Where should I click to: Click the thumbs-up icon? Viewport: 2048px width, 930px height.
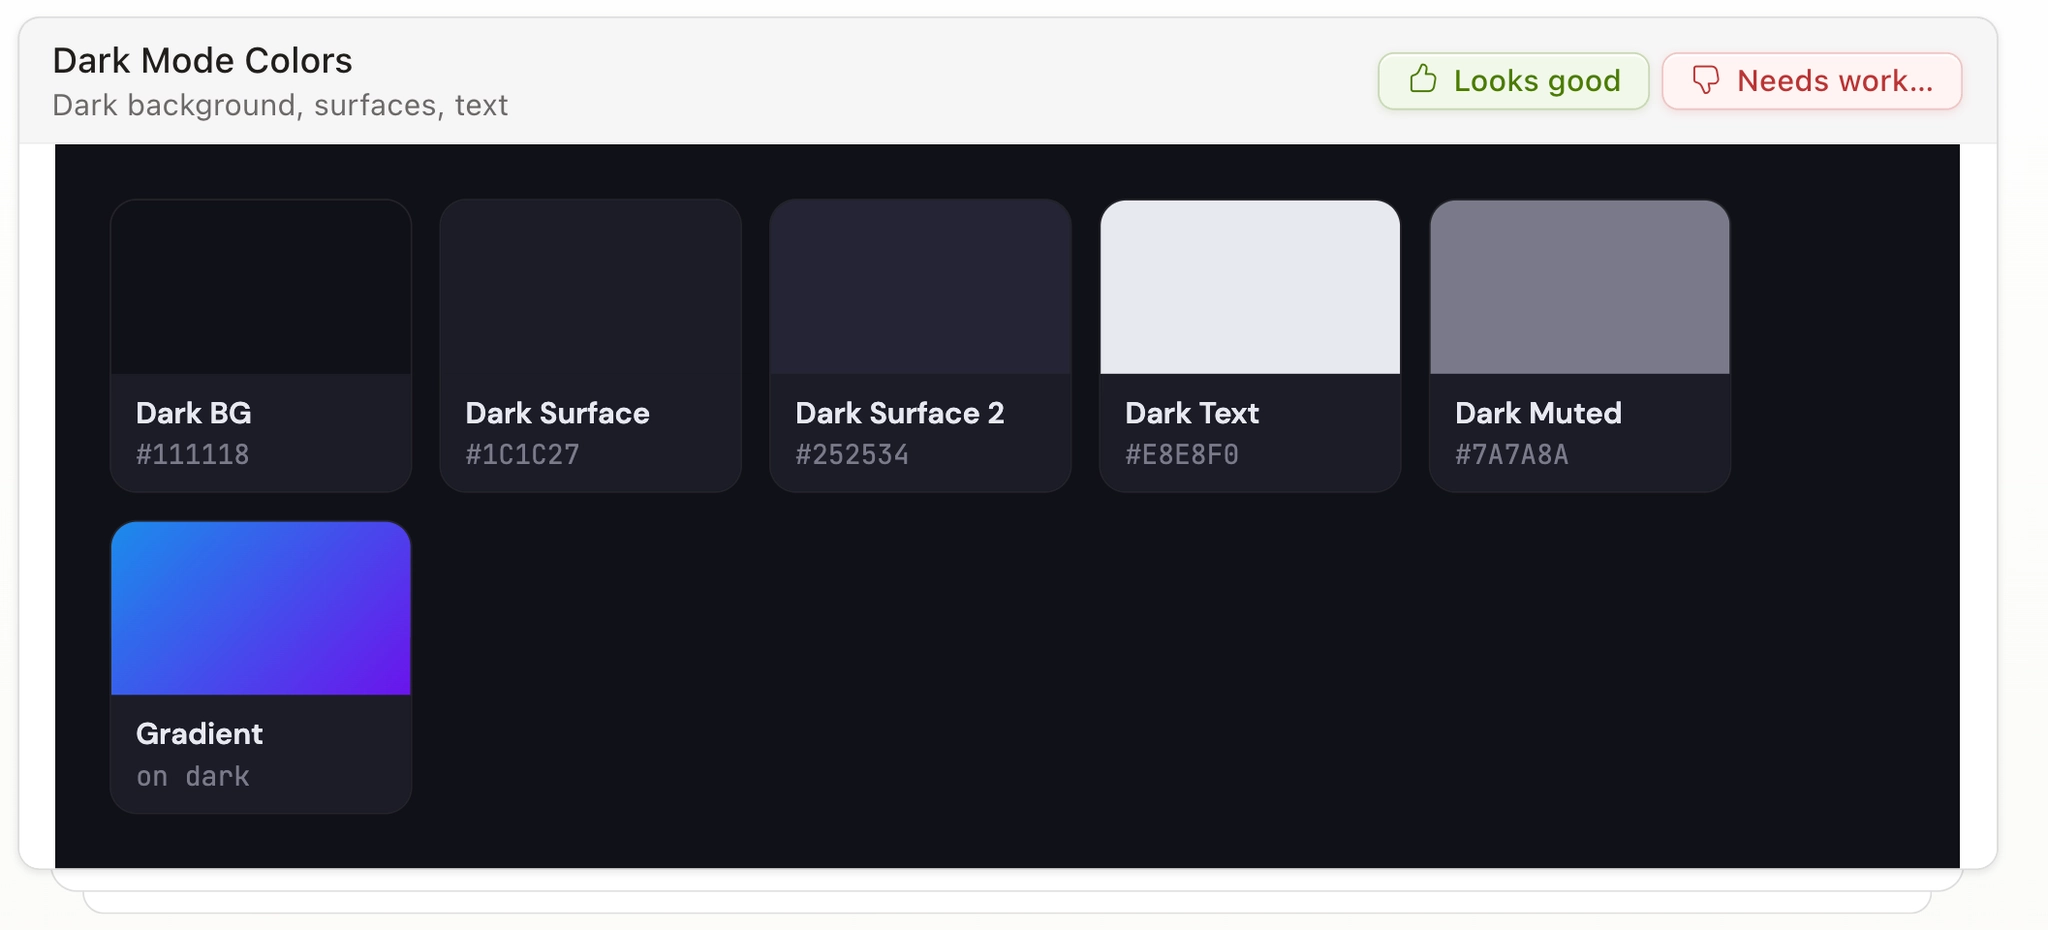click(x=1422, y=79)
